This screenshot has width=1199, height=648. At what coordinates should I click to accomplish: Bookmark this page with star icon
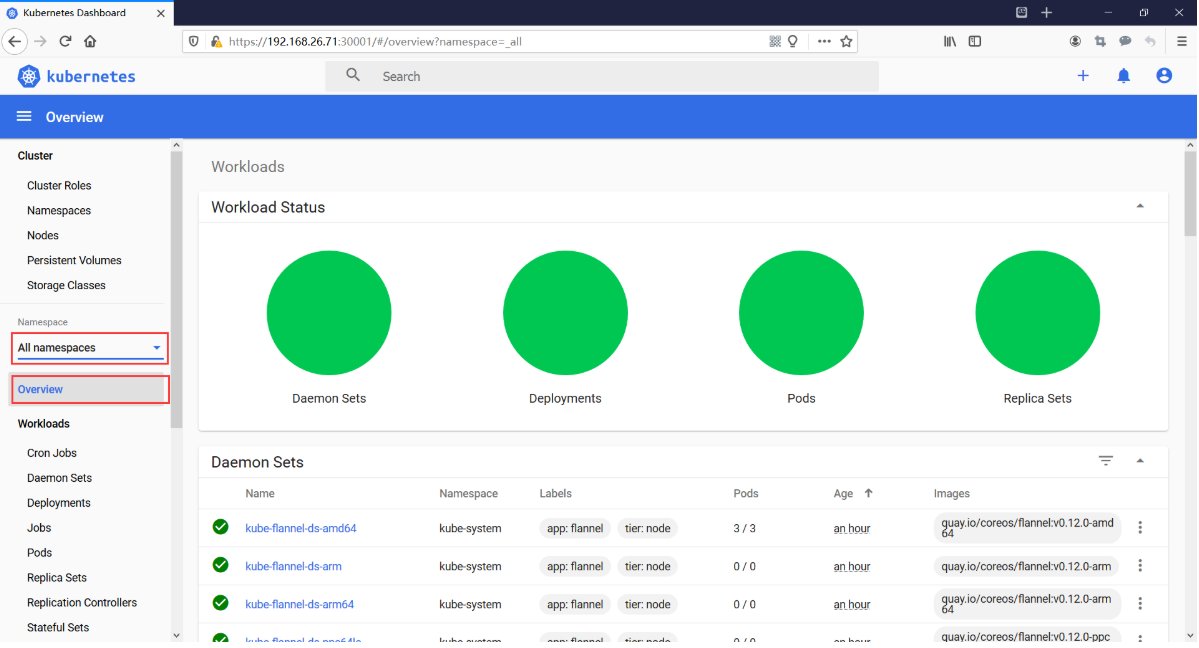click(x=846, y=41)
